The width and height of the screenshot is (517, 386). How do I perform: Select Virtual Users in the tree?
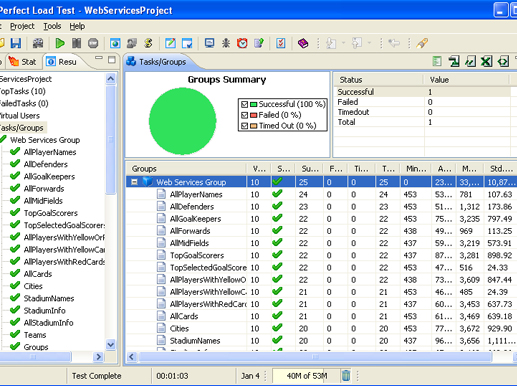20,116
